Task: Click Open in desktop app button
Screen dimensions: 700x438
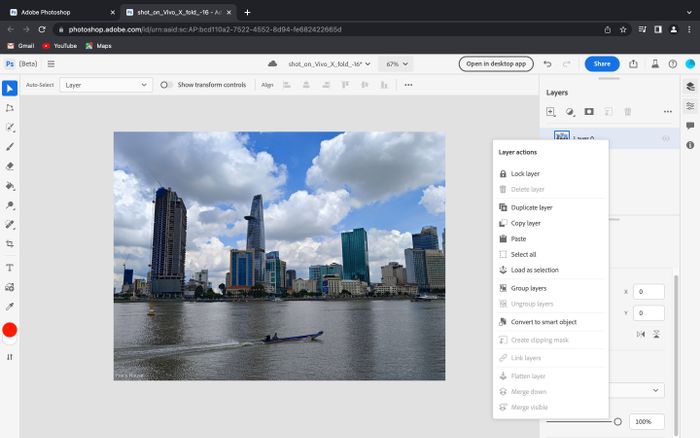Action: (497, 64)
